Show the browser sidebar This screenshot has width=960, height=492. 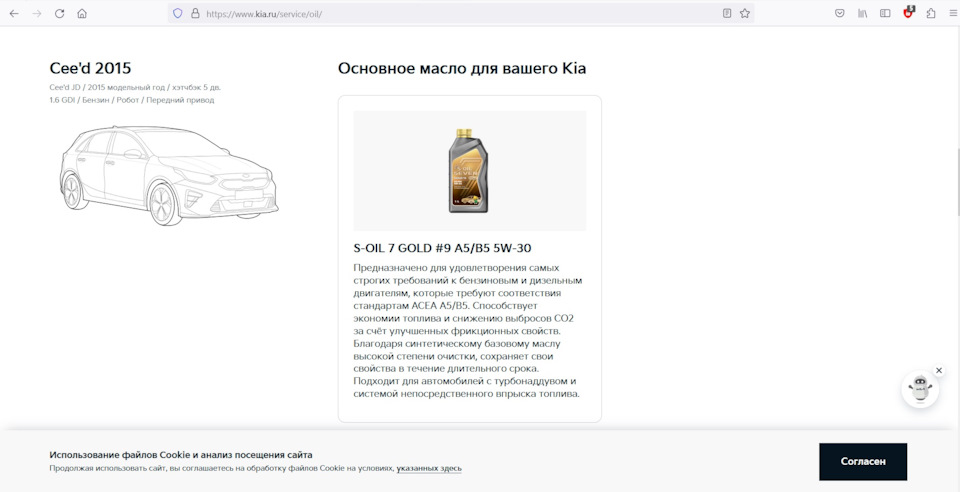[x=885, y=13]
